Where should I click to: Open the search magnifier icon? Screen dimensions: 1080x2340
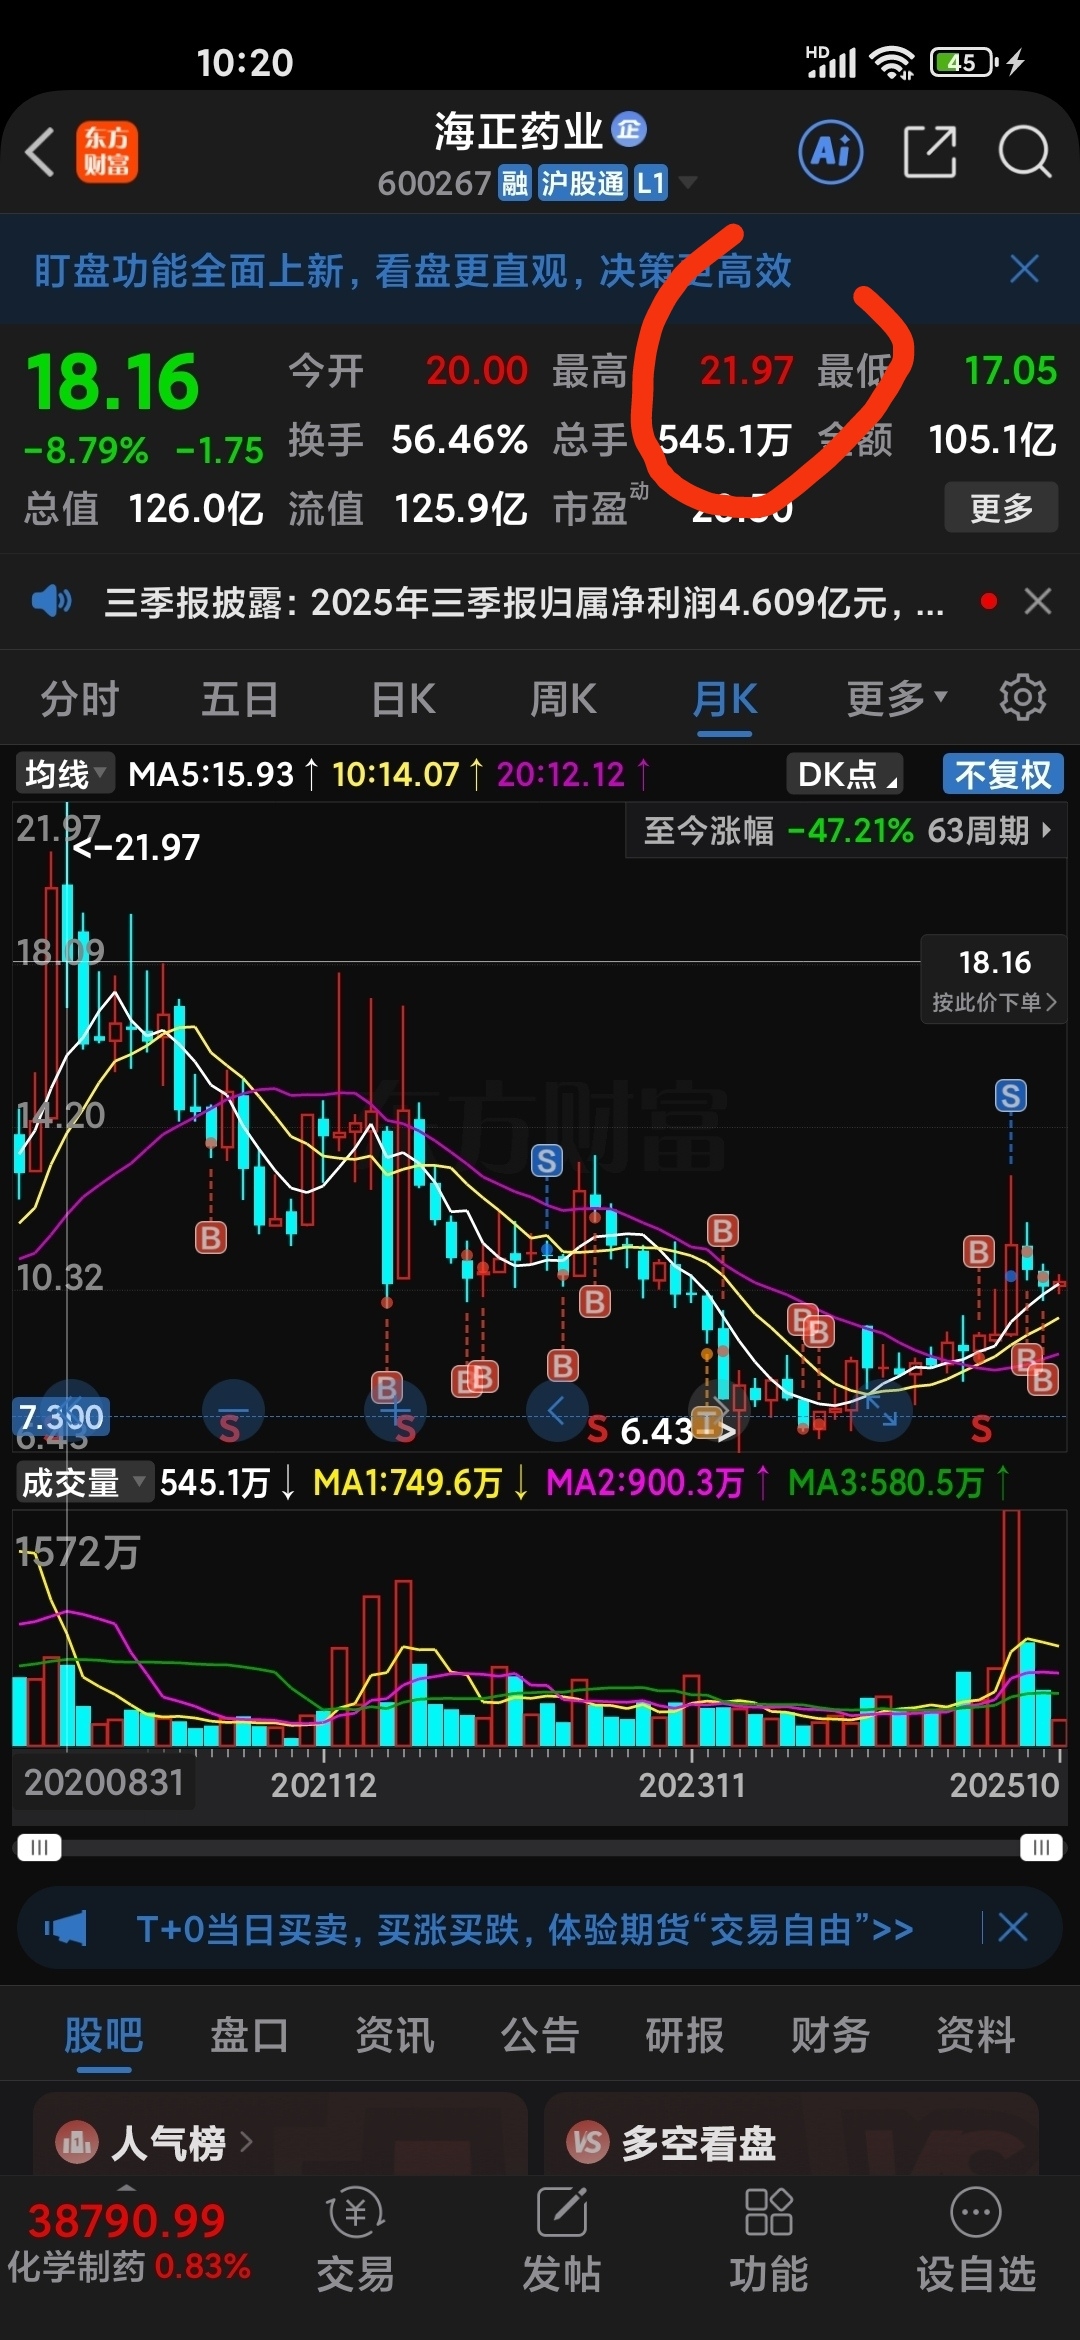1025,152
